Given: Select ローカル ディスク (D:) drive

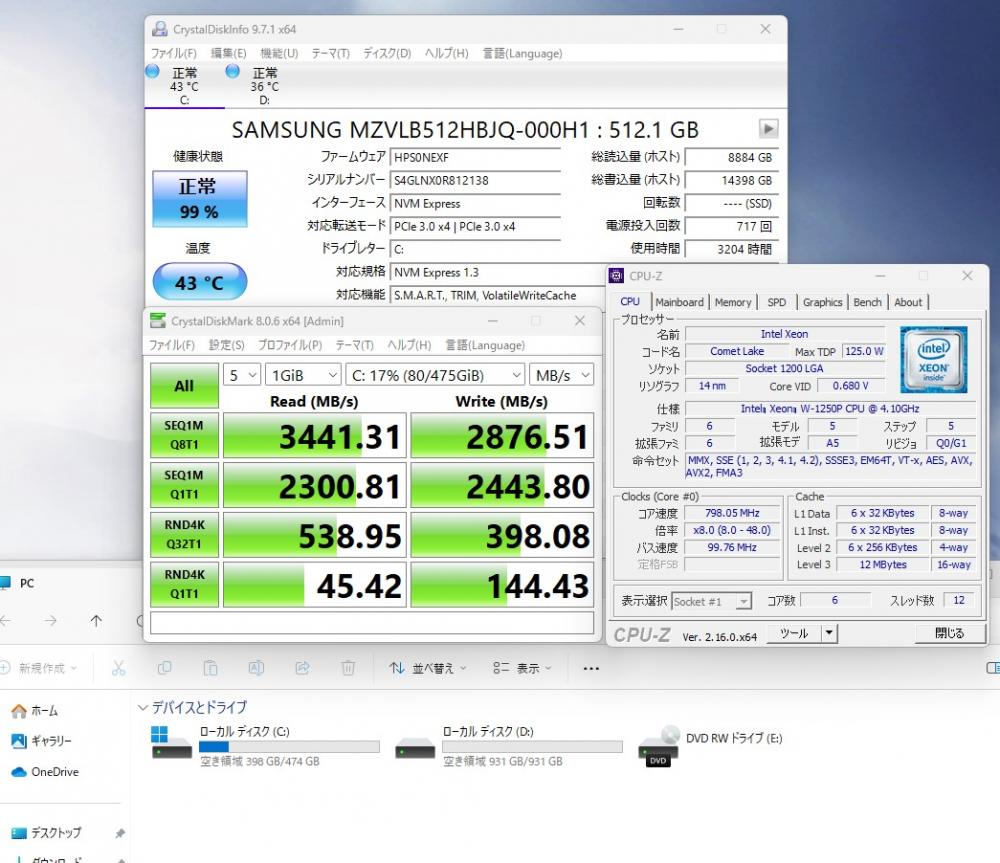Looking at the screenshot, I should click(x=509, y=745).
